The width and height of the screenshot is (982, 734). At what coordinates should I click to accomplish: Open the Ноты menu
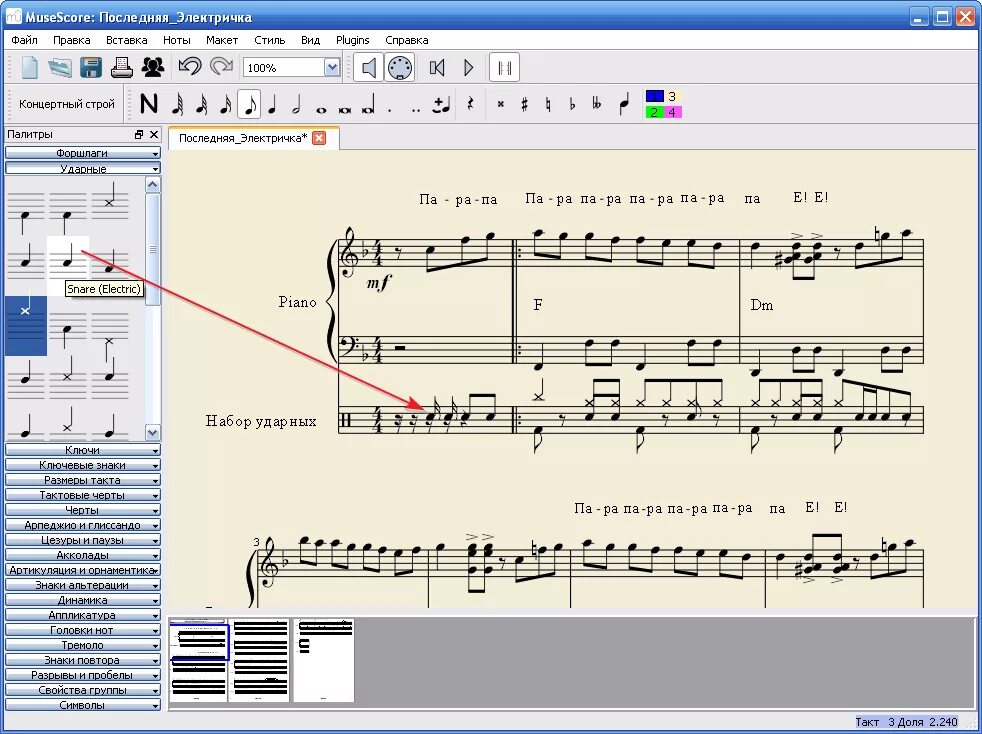(177, 40)
